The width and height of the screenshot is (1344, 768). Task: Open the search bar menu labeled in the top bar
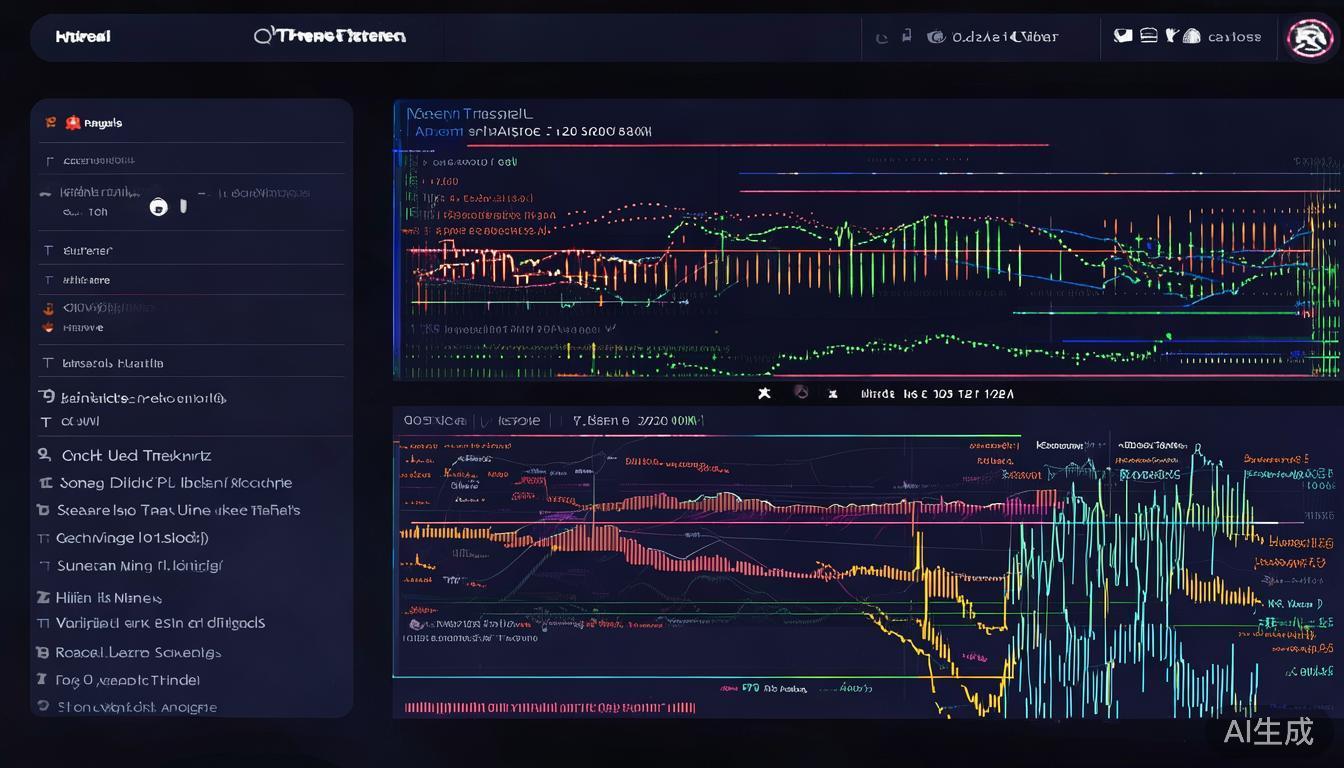pyautogui.click(x=330, y=36)
